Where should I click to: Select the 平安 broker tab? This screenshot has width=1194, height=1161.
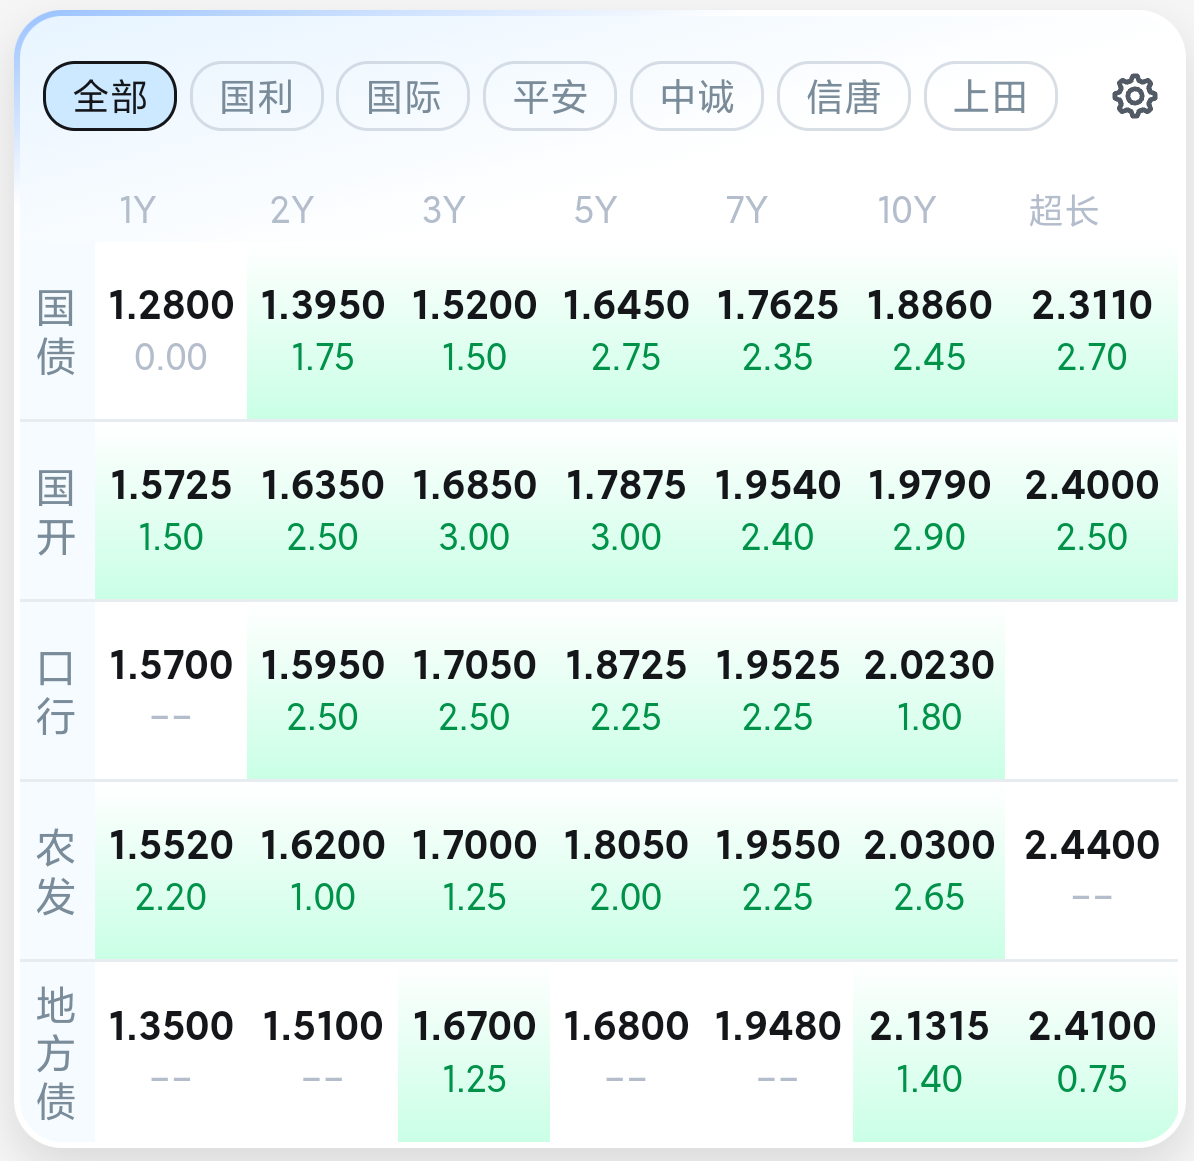(x=550, y=97)
